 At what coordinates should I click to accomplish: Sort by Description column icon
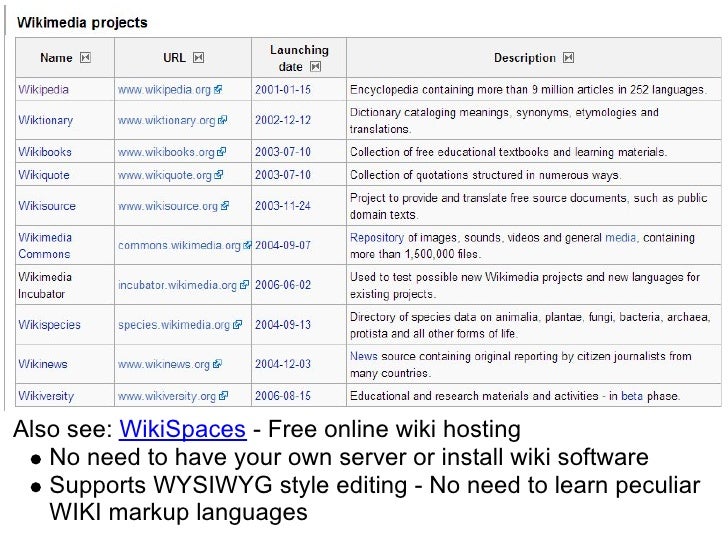(568, 58)
